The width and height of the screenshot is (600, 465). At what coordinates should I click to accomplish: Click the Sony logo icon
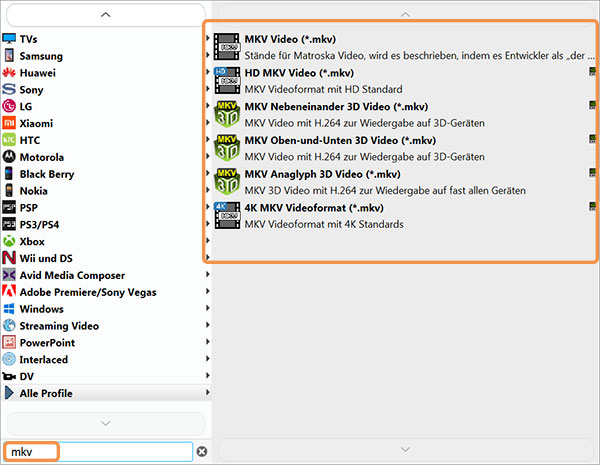pyautogui.click(x=9, y=89)
